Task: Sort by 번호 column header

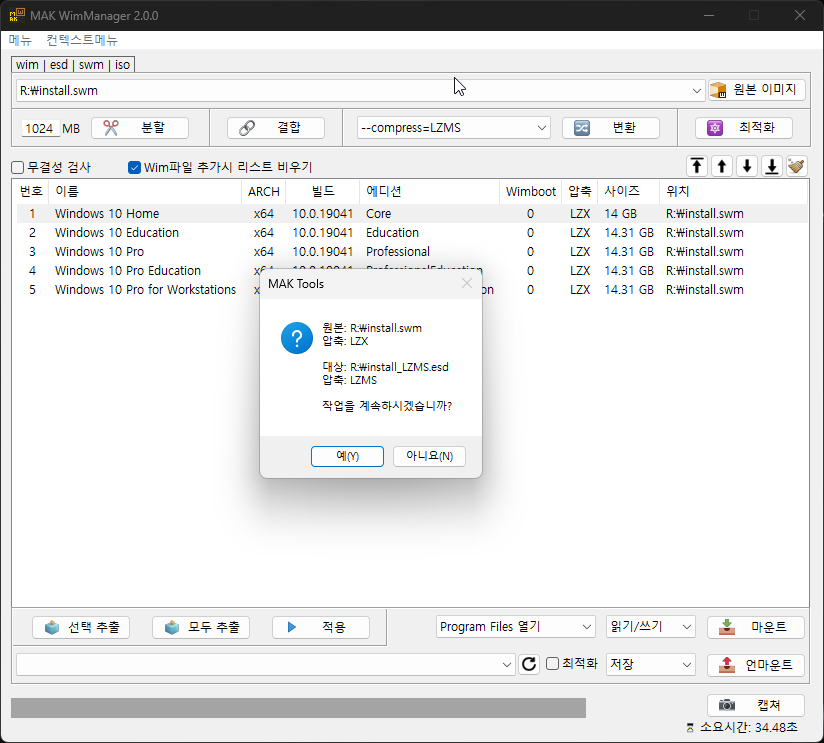Action: [31, 191]
